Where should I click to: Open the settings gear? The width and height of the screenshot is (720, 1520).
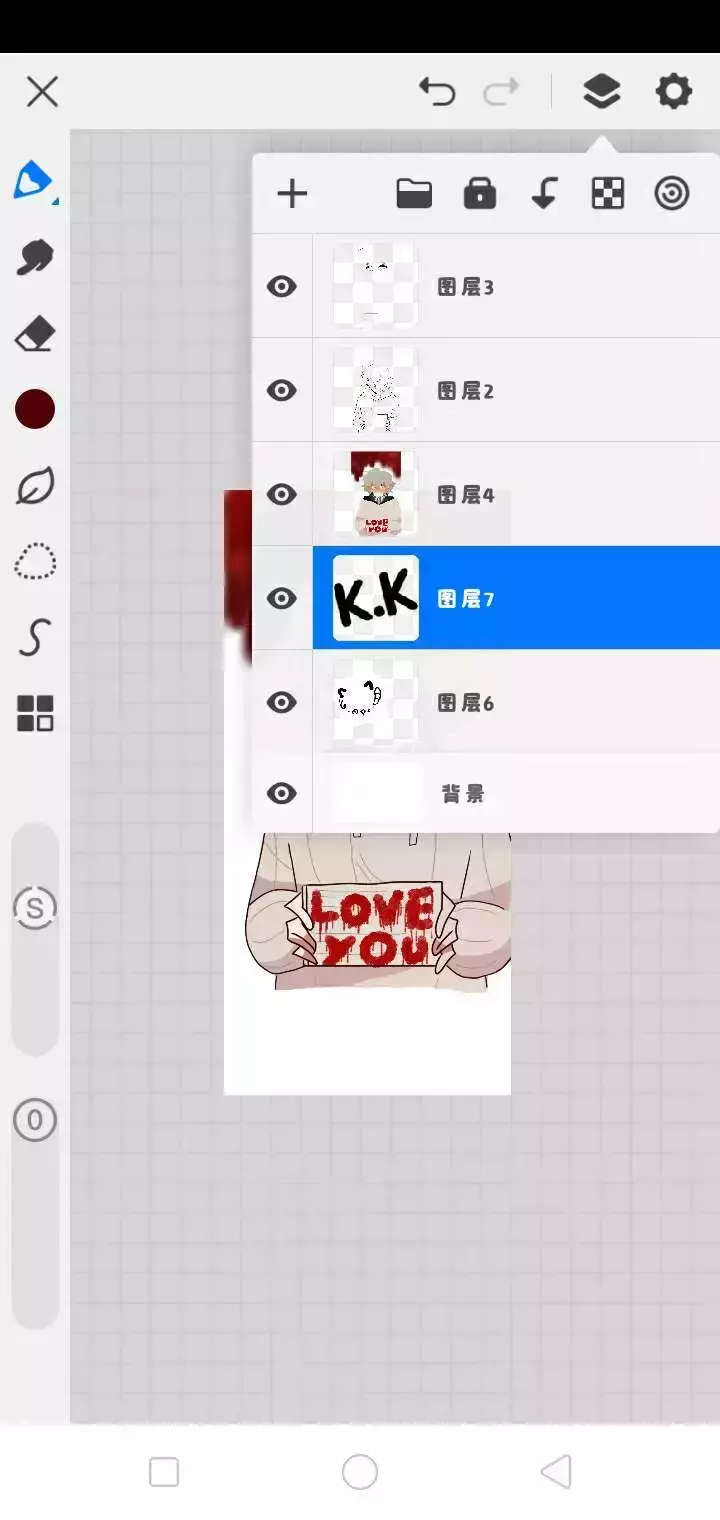click(x=673, y=92)
